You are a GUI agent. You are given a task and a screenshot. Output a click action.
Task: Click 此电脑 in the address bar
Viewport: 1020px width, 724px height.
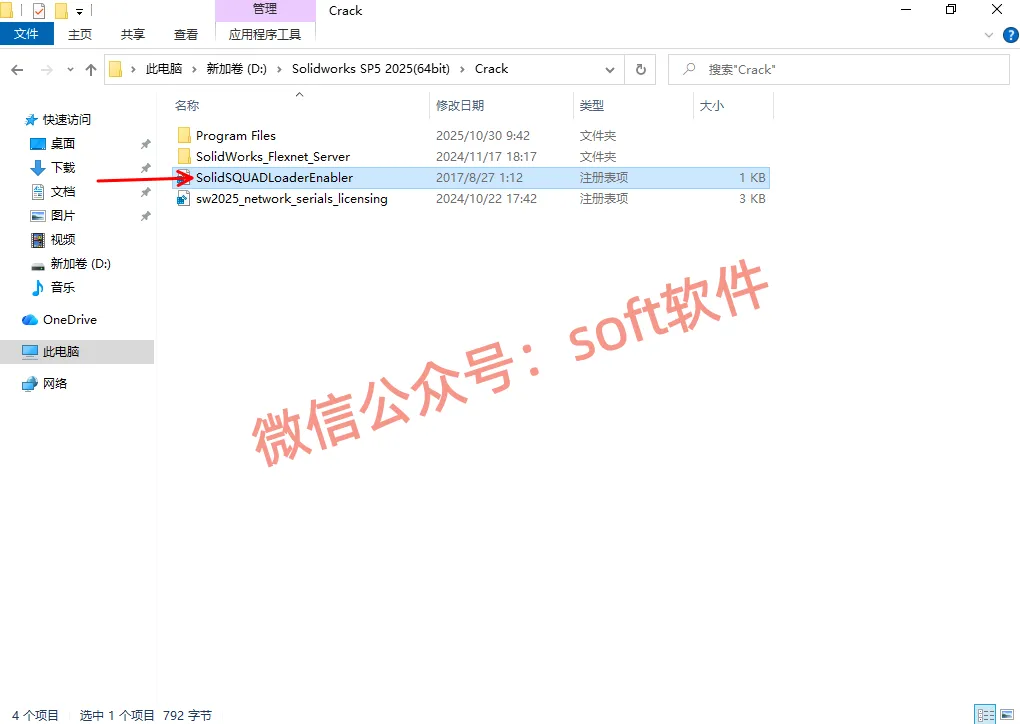click(x=163, y=69)
